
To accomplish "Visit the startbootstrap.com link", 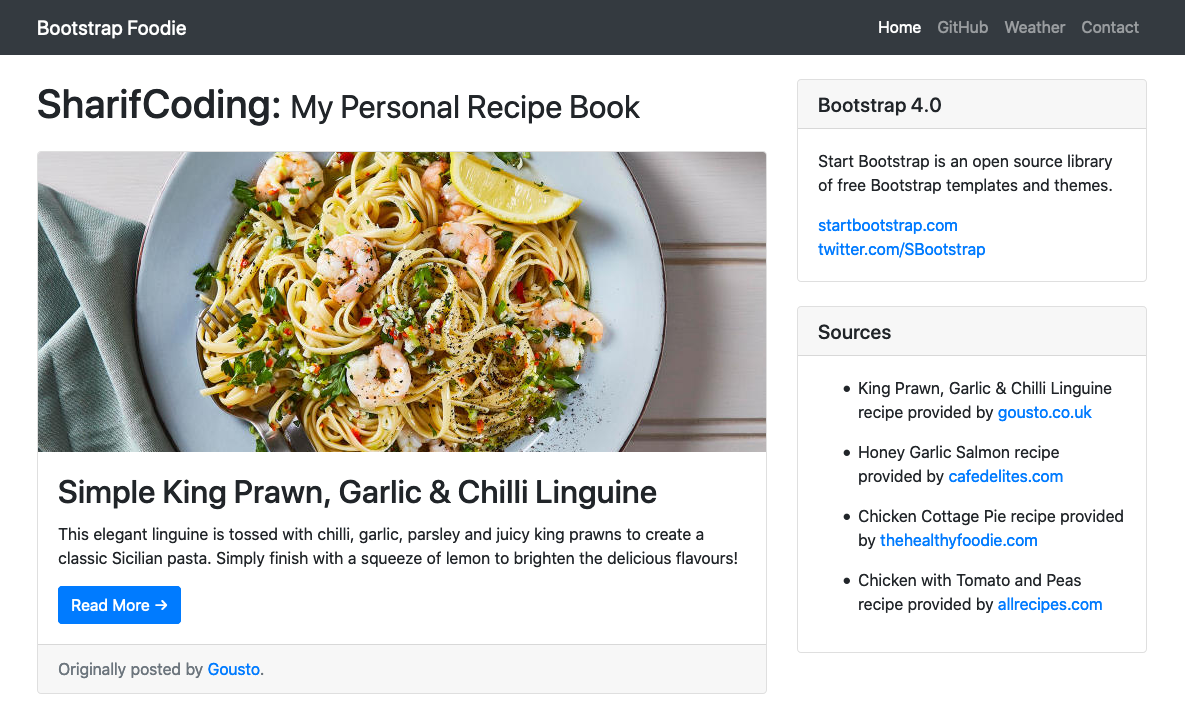I will click(x=887, y=225).
